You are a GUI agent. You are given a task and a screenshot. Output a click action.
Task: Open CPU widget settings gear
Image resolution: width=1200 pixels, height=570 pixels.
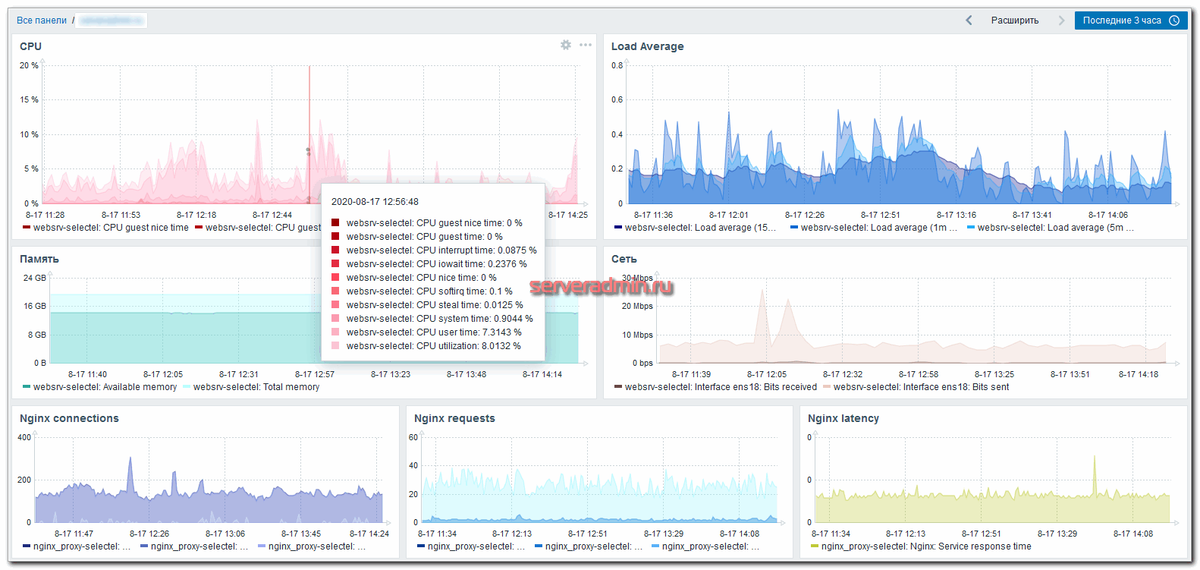(x=566, y=45)
